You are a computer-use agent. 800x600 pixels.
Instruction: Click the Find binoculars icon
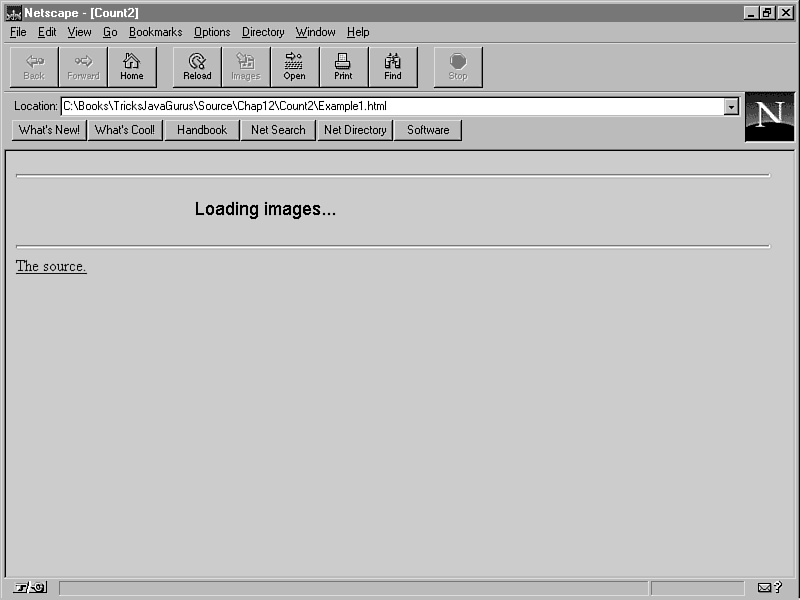(393, 67)
